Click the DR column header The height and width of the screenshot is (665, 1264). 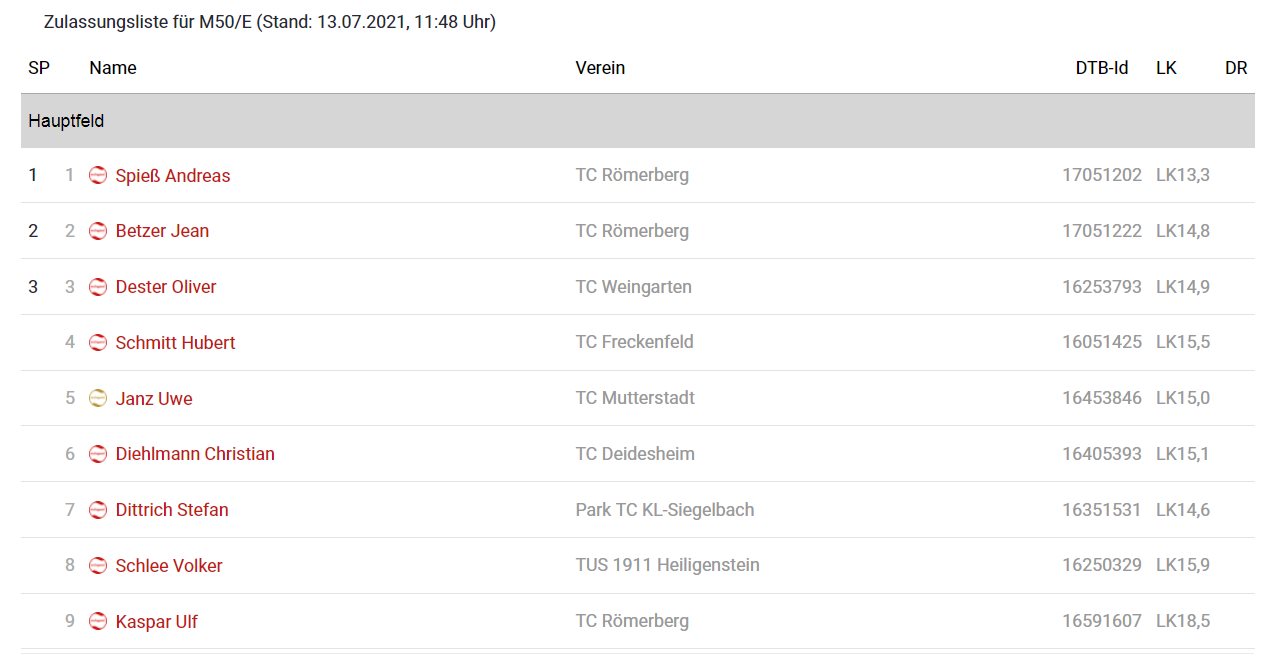1236,68
